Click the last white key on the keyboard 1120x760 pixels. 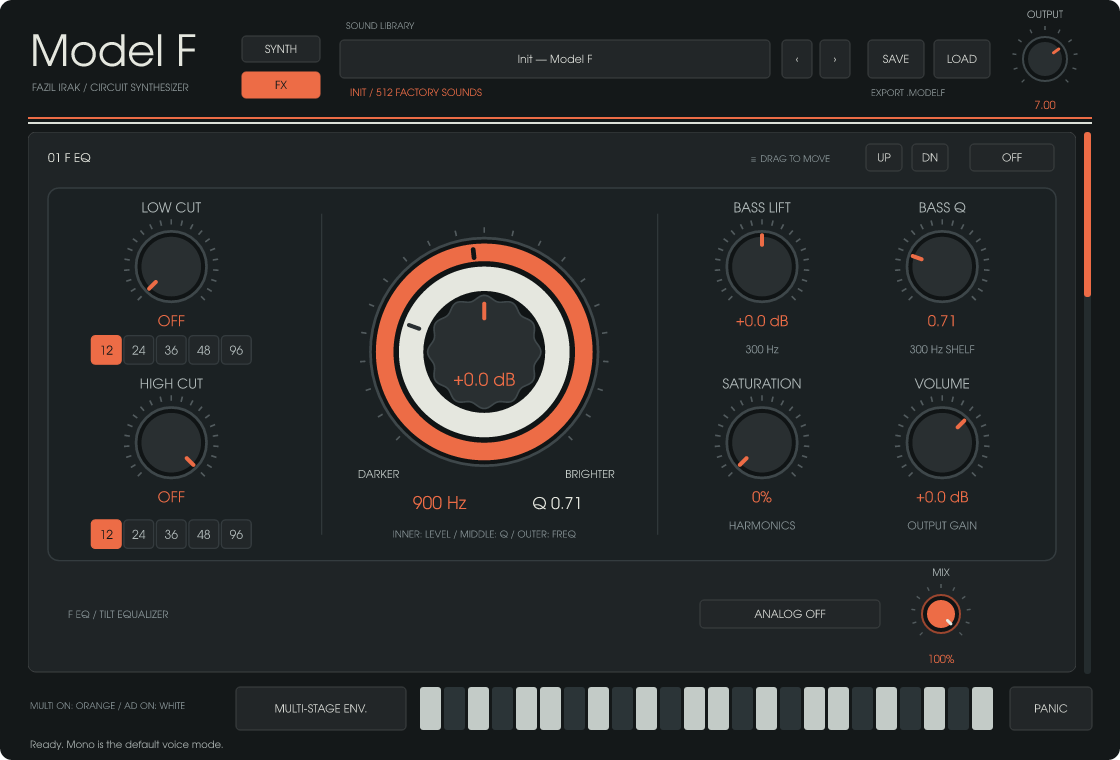(982, 709)
